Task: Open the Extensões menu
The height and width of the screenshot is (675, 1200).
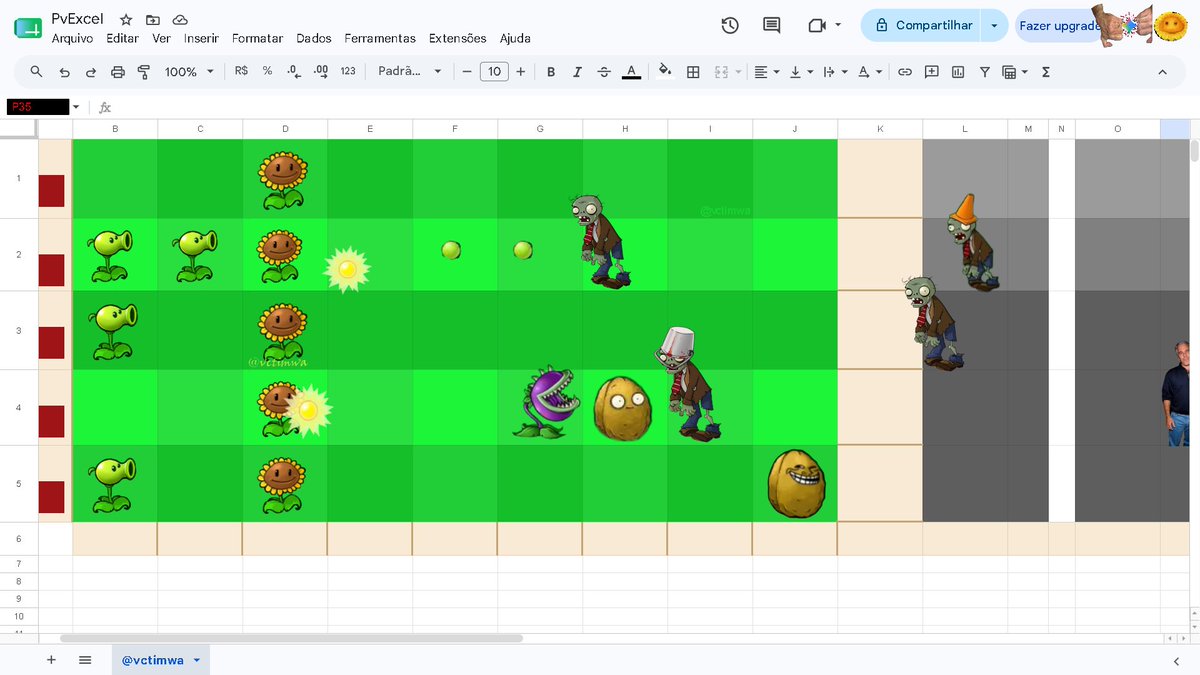Action: [458, 38]
